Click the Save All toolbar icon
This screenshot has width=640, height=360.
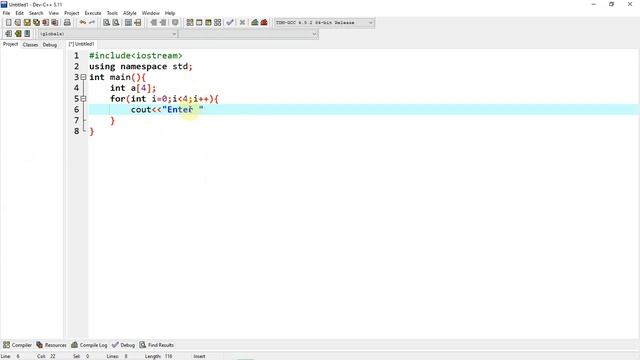tap(36, 22)
